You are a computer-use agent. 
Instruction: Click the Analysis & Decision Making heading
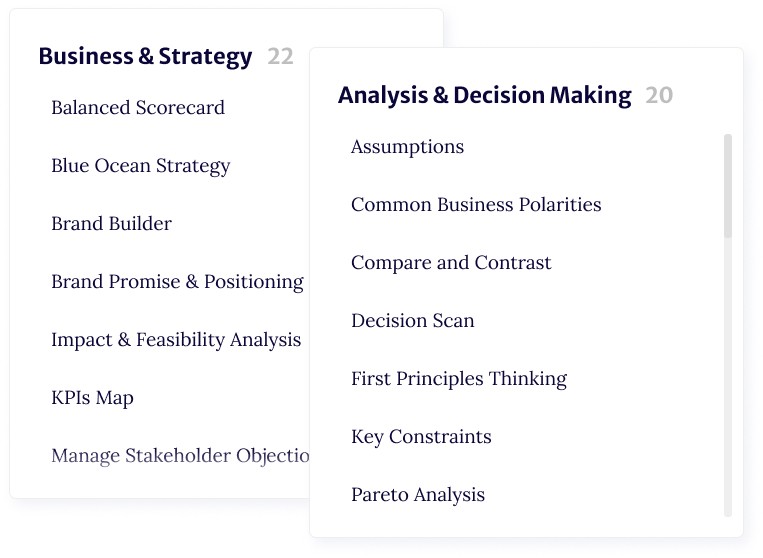[x=485, y=95]
